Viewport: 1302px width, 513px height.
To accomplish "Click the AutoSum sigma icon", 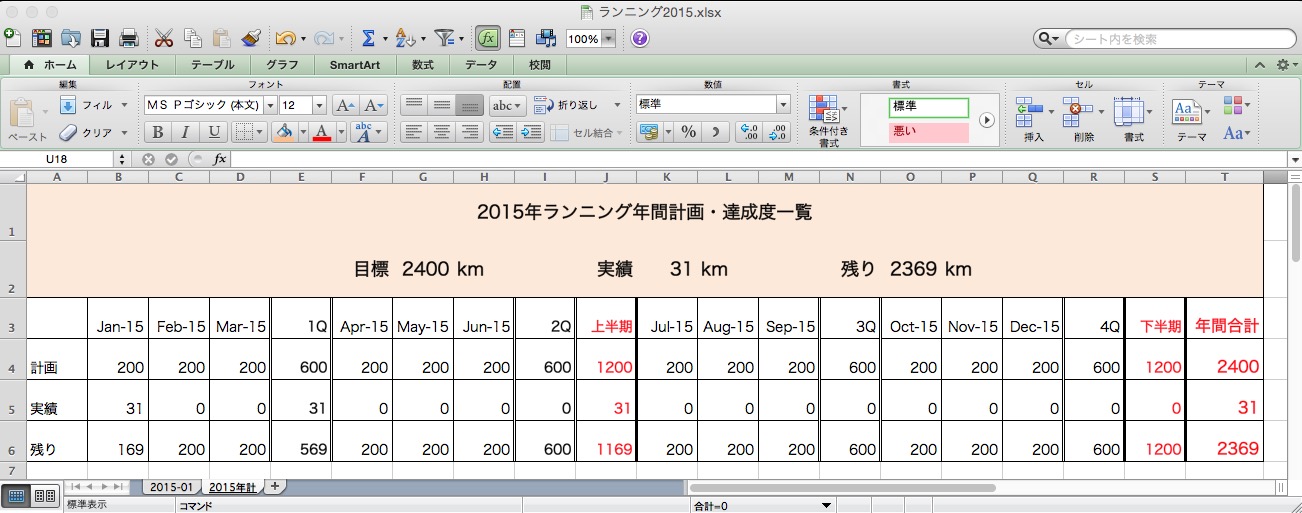I will tap(368, 39).
